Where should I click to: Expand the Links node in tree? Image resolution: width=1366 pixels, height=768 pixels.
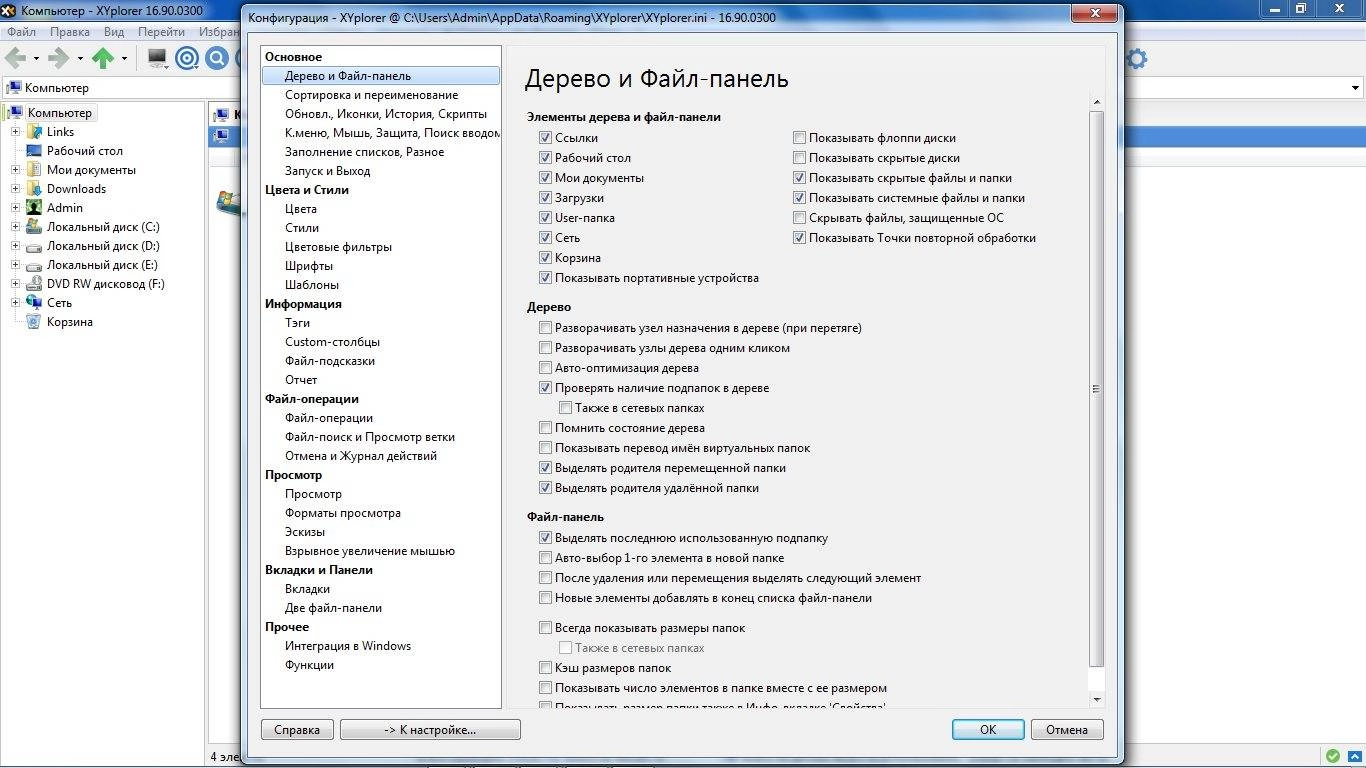click(16, 132)
